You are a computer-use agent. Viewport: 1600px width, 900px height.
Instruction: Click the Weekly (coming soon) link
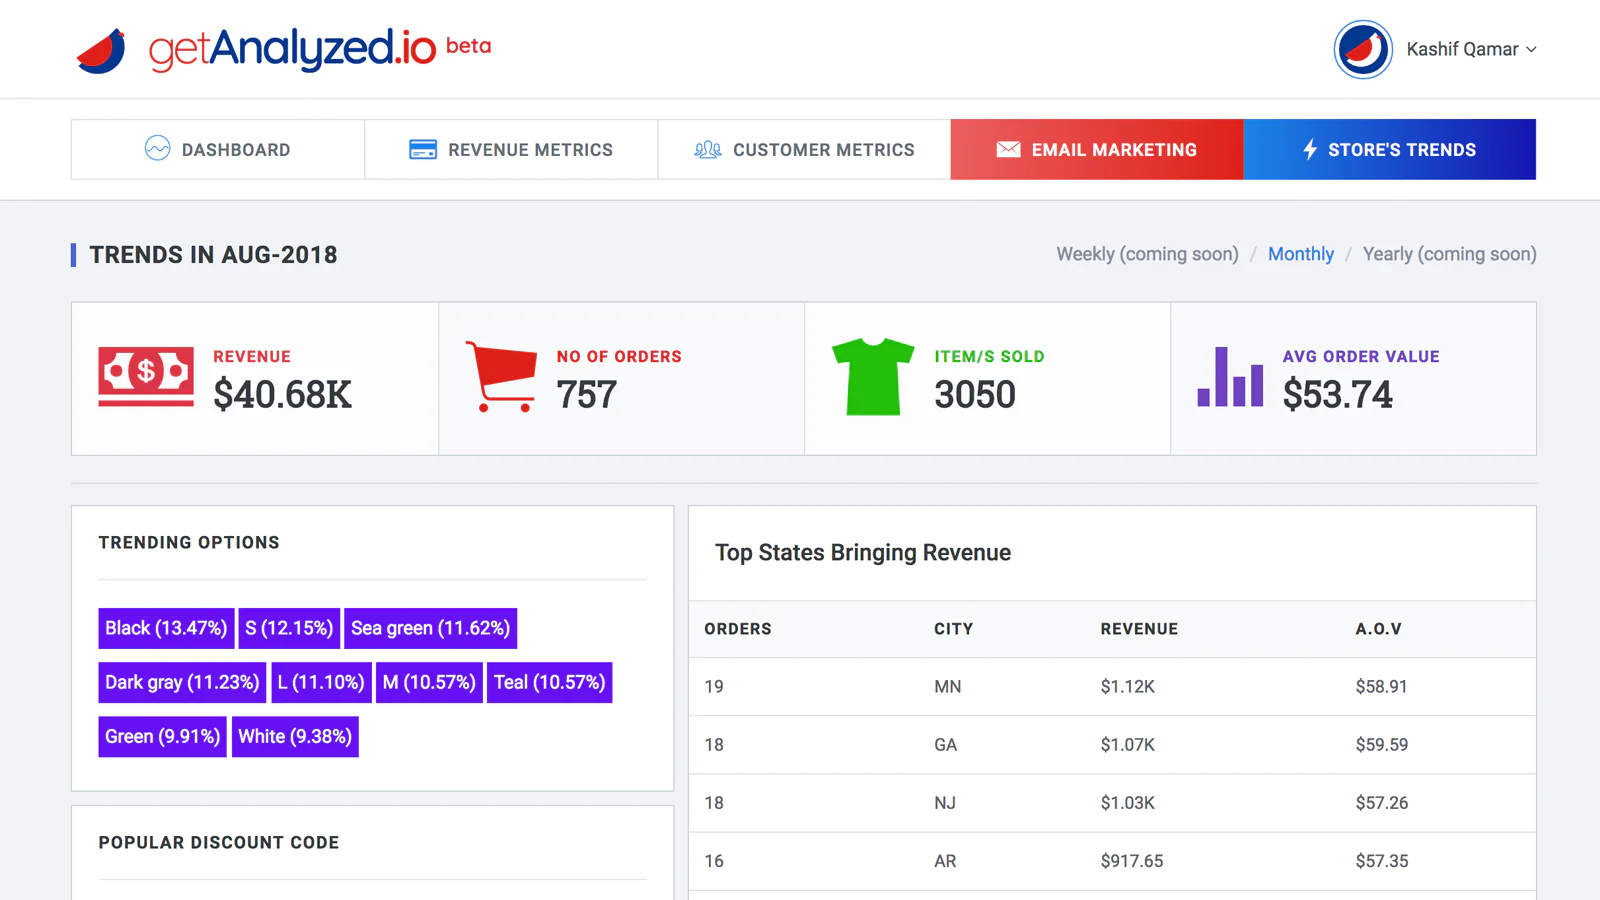pyautogui.click(x=1146, y=254)
